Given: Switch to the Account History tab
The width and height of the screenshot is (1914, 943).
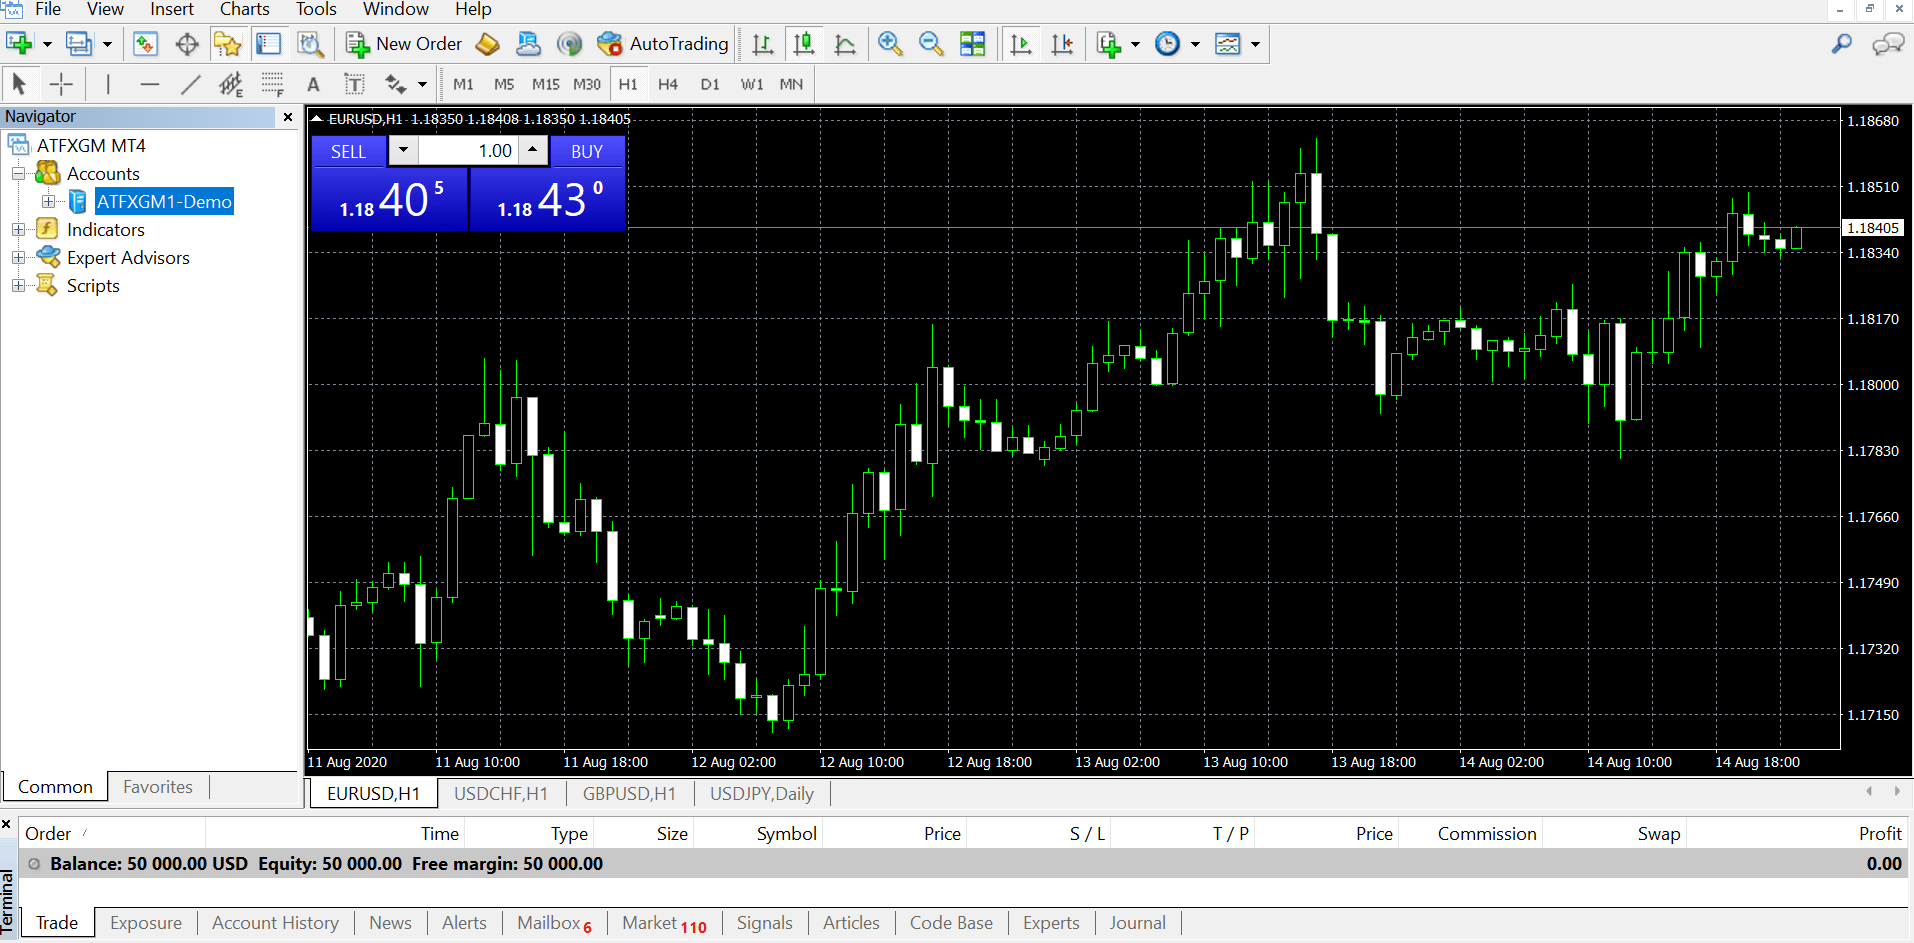Looking at the screenshot, I should 275,923.
